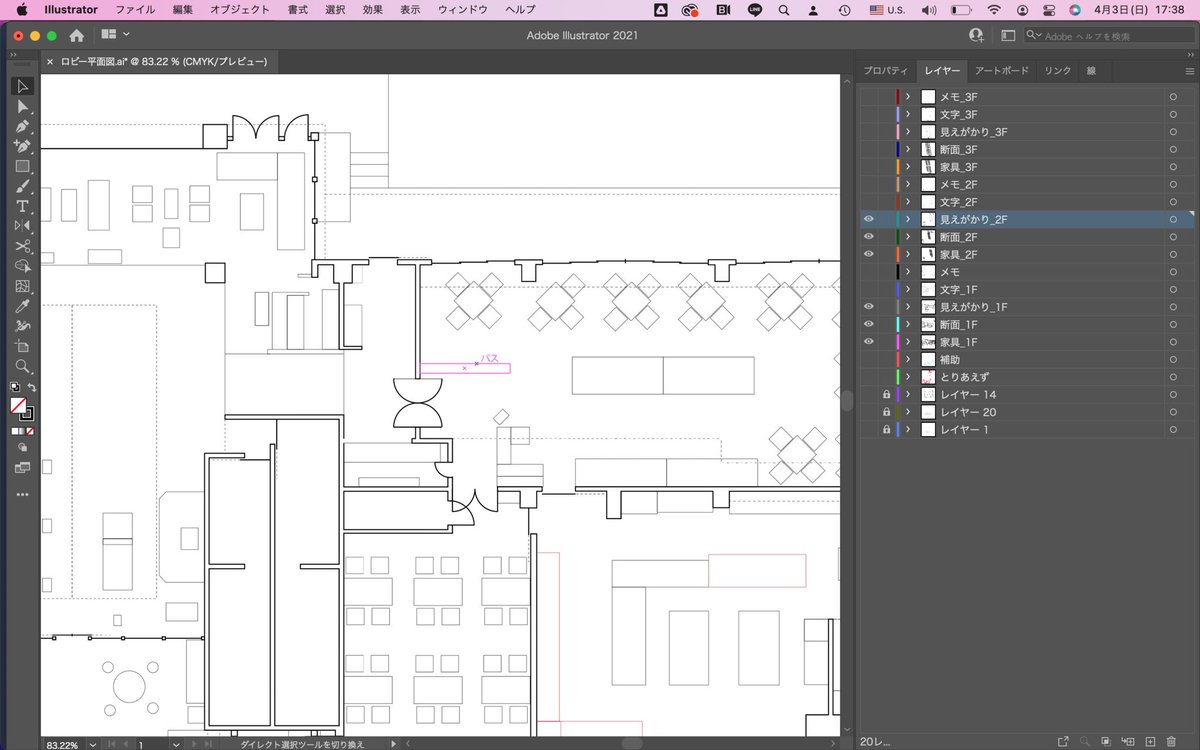Expand the とりあえず layer
This screenshot has height=750, width=1200.
coord(908,377)
